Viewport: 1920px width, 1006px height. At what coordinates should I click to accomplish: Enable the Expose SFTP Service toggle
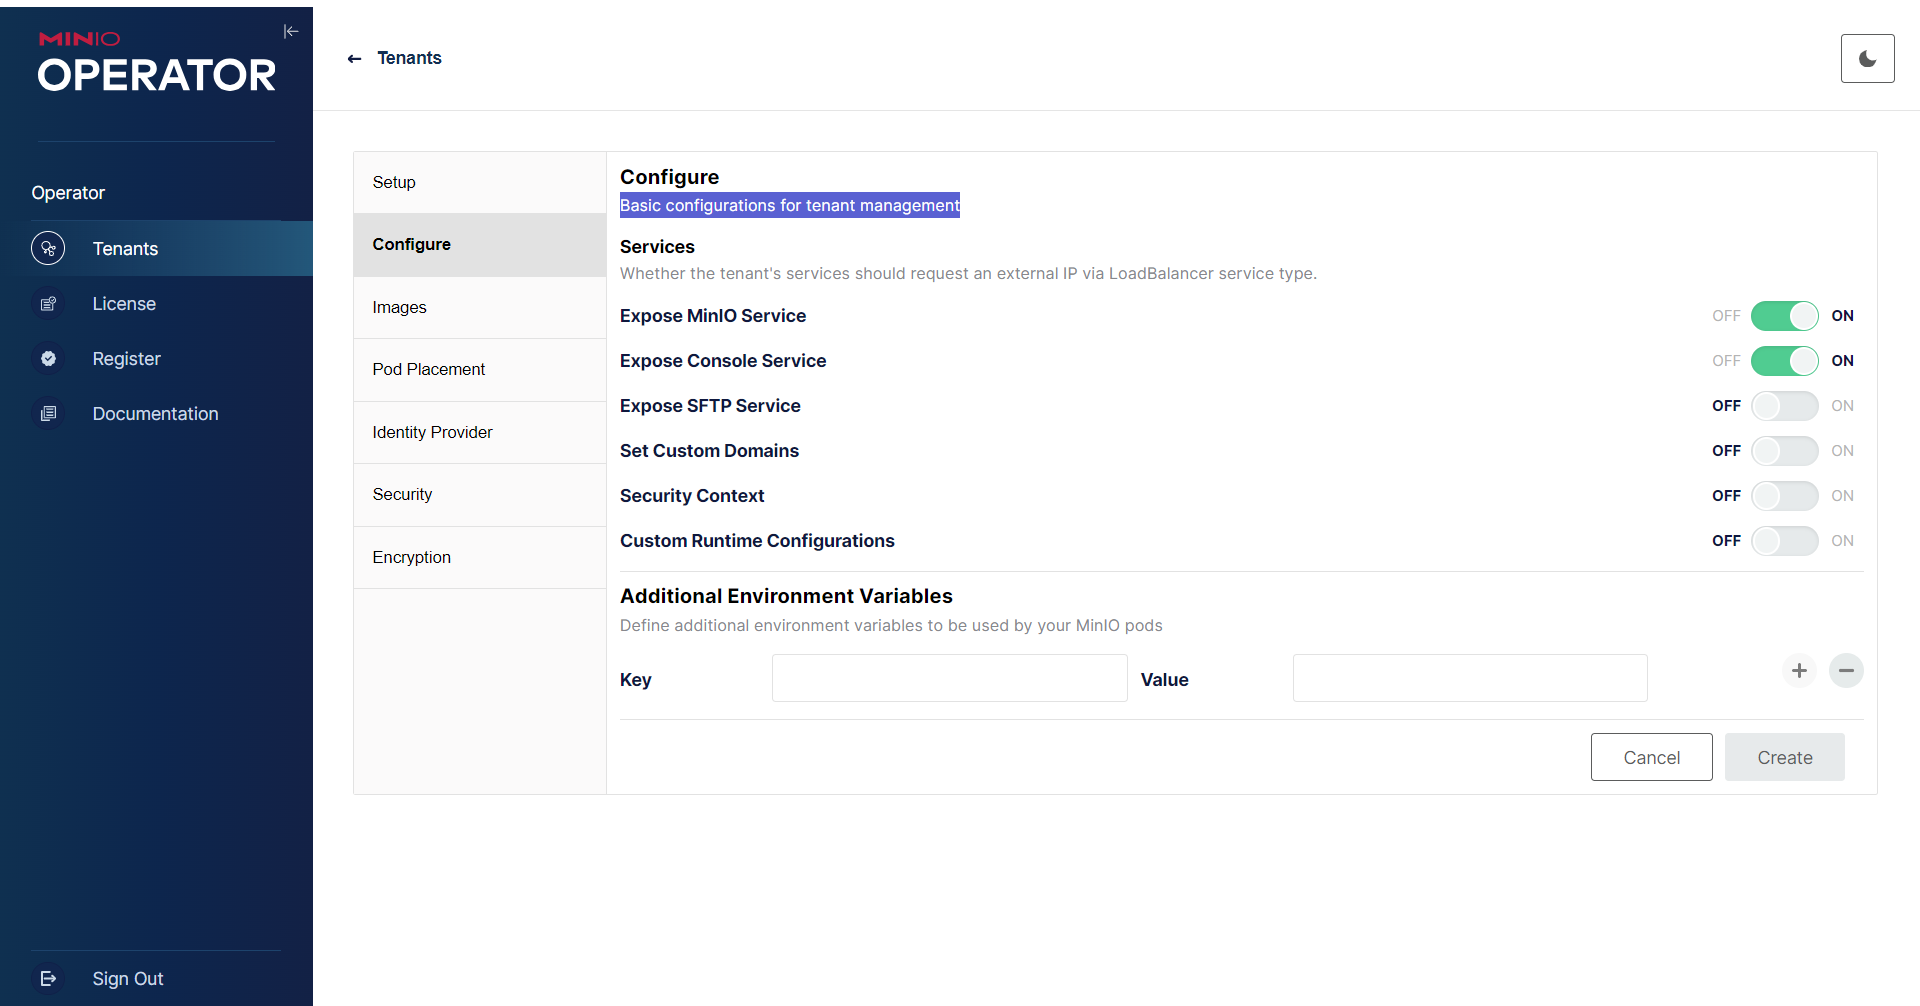coord(1784,406)
